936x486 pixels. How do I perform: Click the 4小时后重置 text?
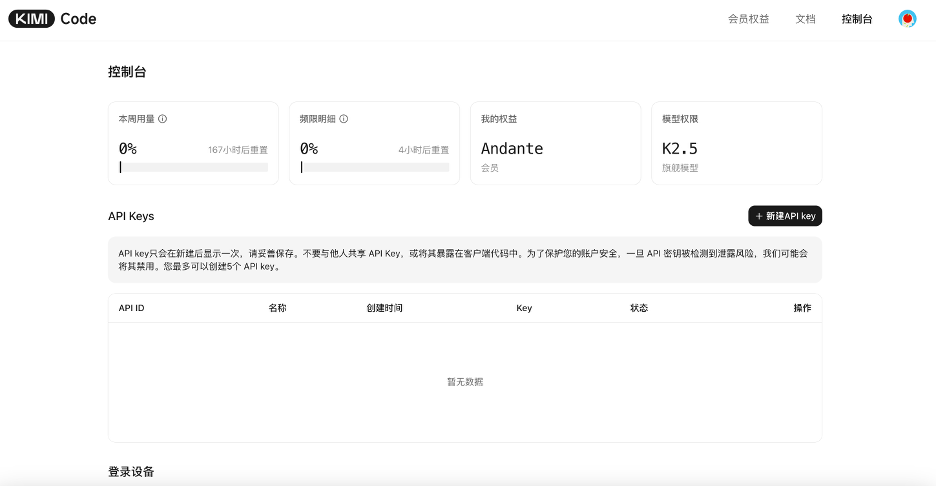pyautogui.click(x=424, y=150)
